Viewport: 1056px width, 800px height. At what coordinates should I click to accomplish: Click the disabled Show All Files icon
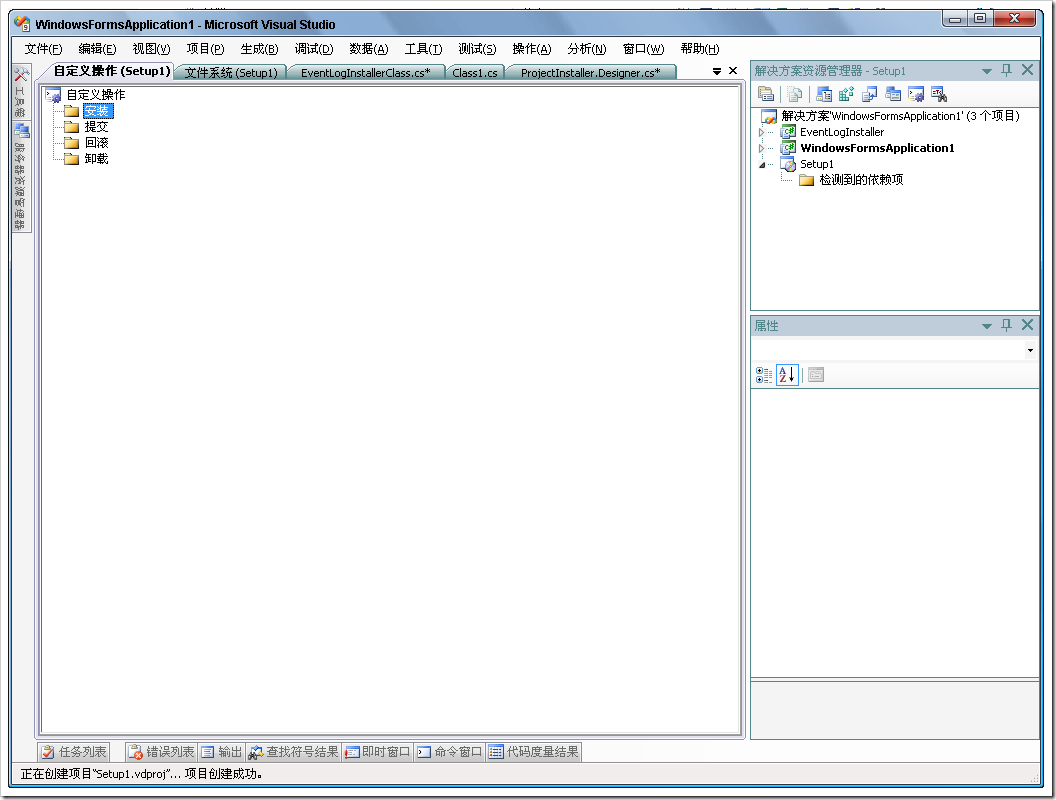pyautogui.click(x=795, y=94)
